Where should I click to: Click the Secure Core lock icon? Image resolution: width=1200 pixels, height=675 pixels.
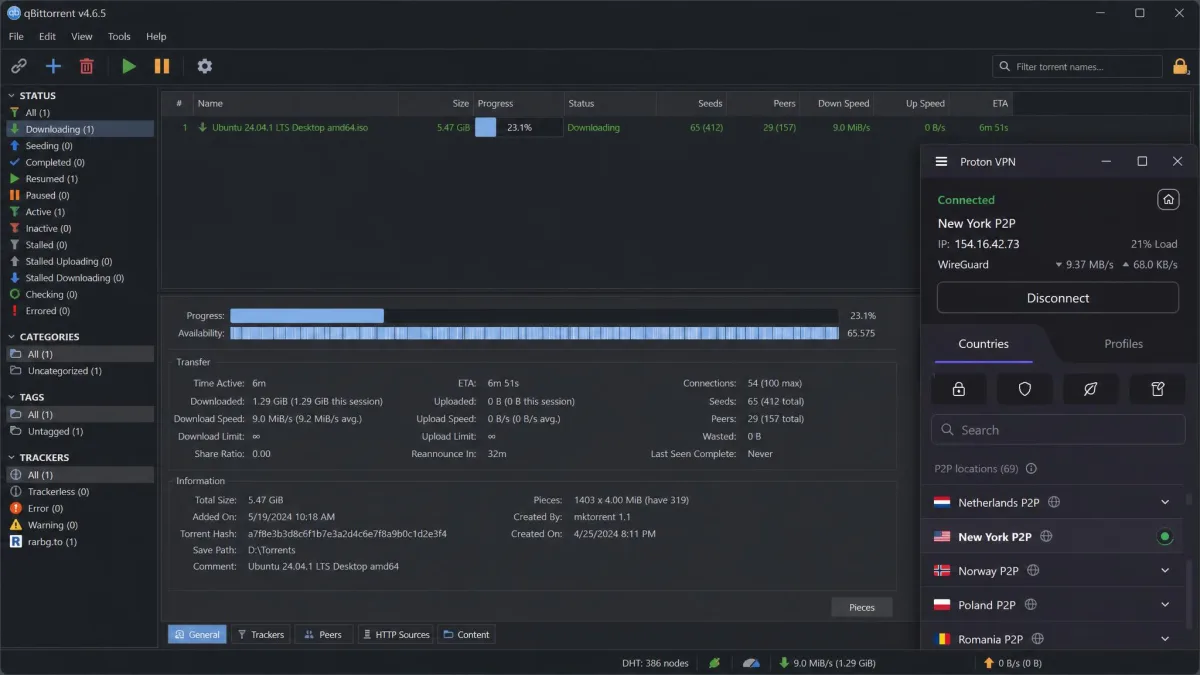click(x=959, y=389)
